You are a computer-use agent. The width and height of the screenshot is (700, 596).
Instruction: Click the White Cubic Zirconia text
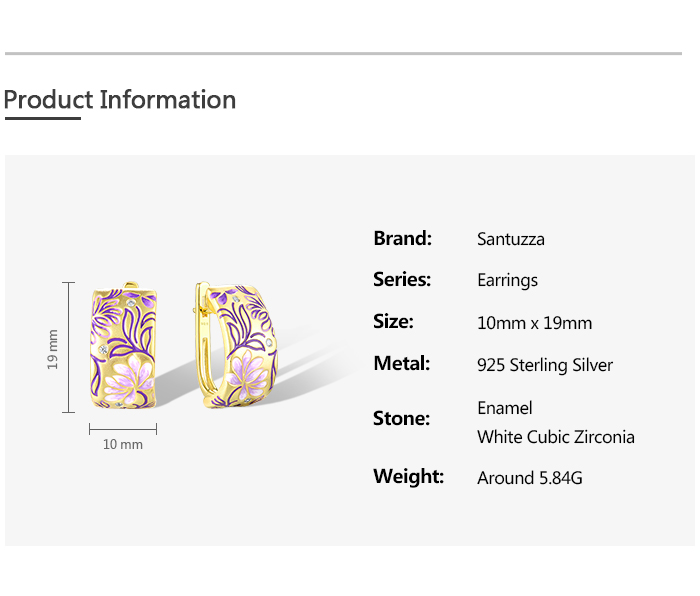pos(555,437)
